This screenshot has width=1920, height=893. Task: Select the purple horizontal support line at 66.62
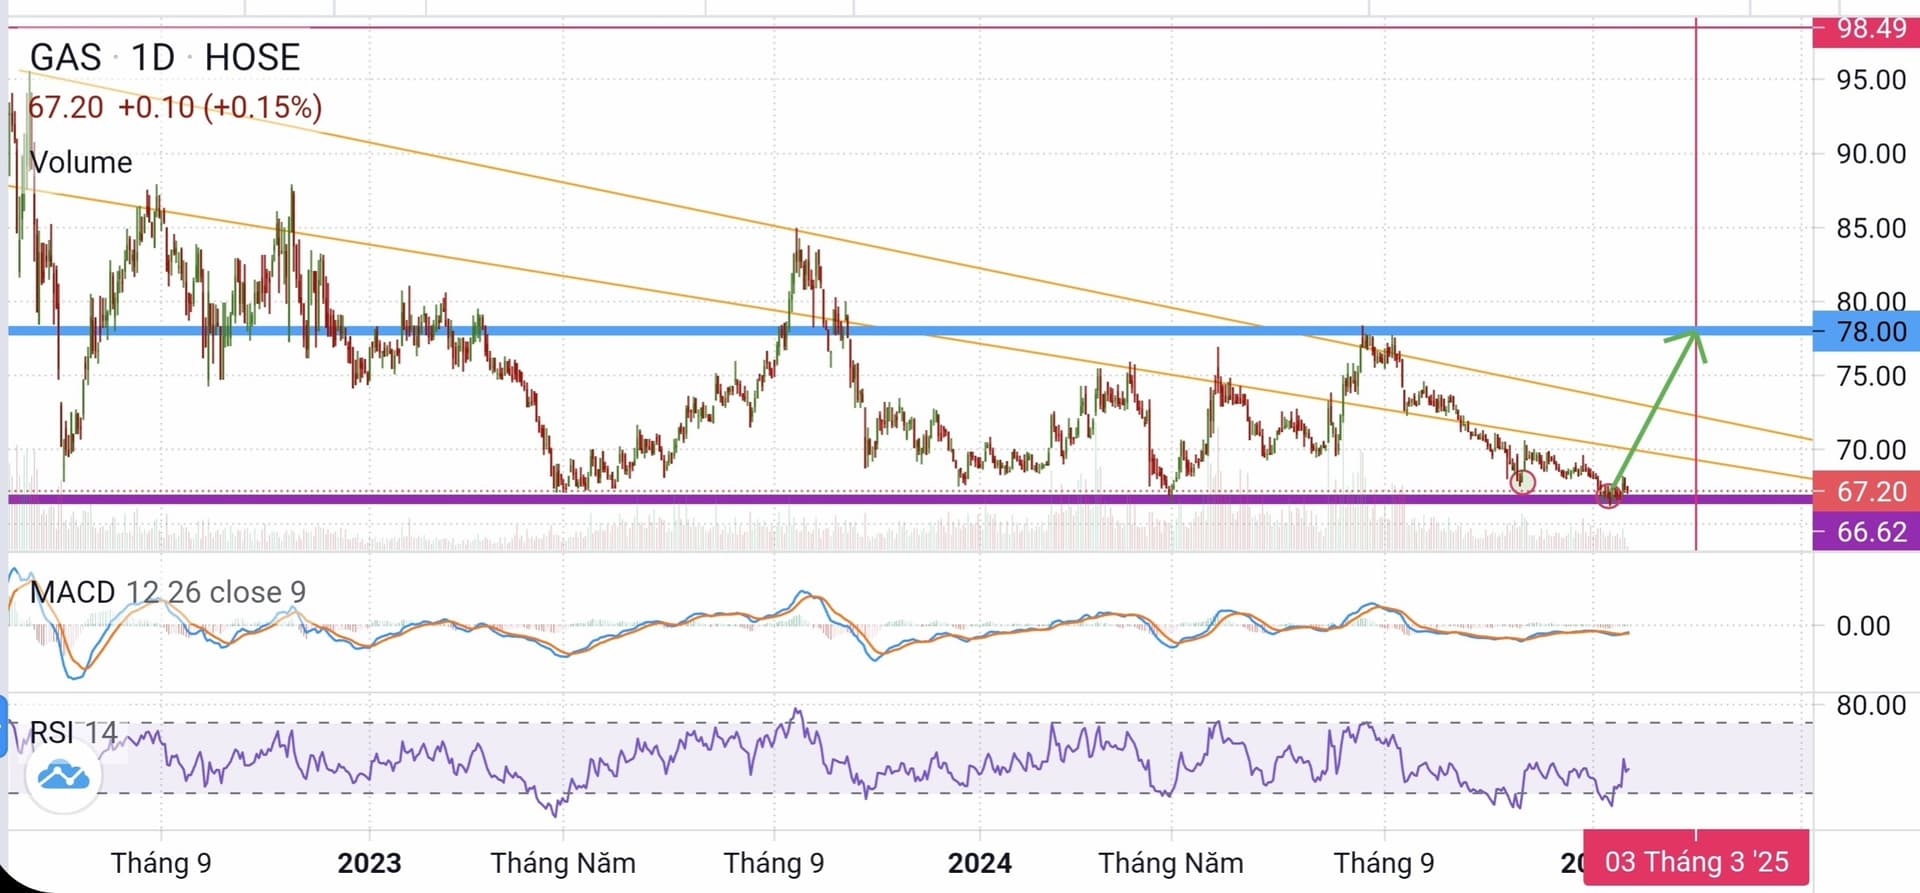coord(910,498)
